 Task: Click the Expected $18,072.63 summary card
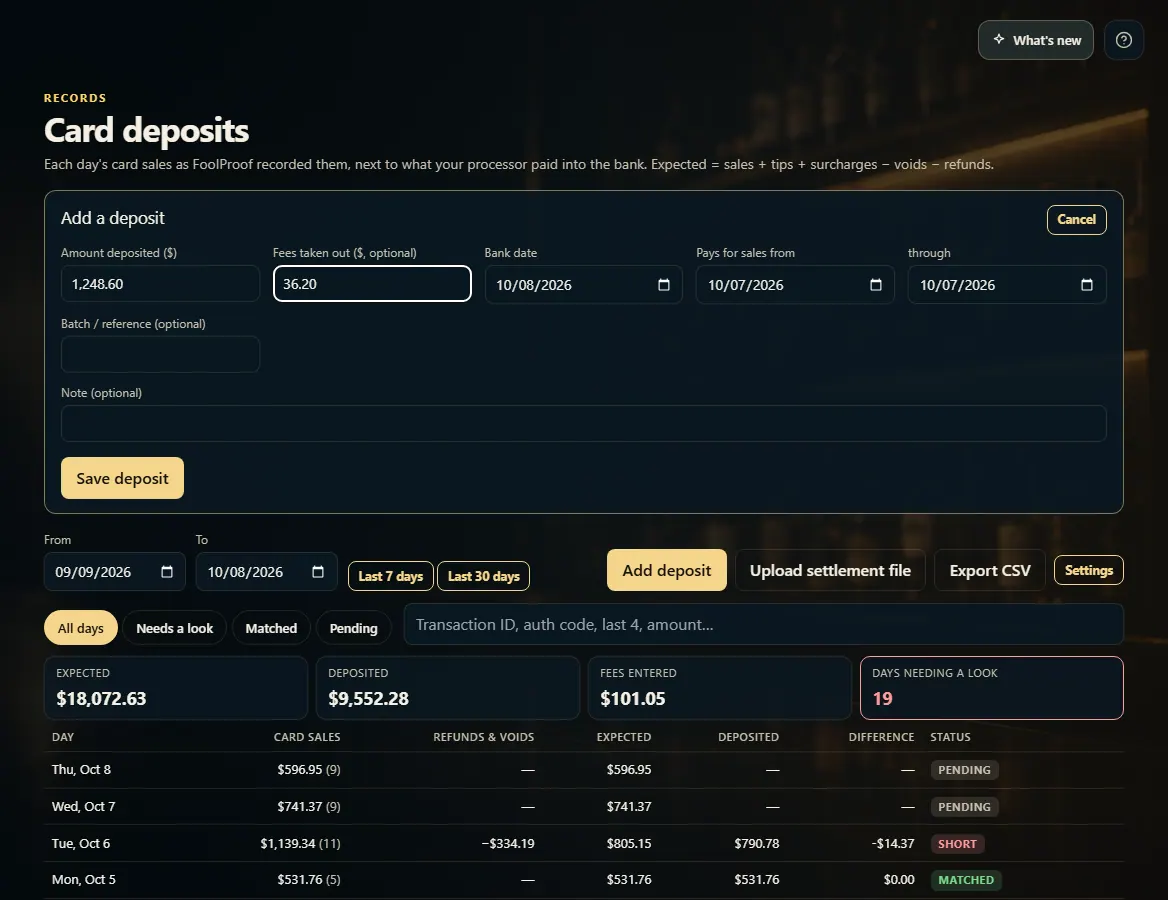pos(176,688)
